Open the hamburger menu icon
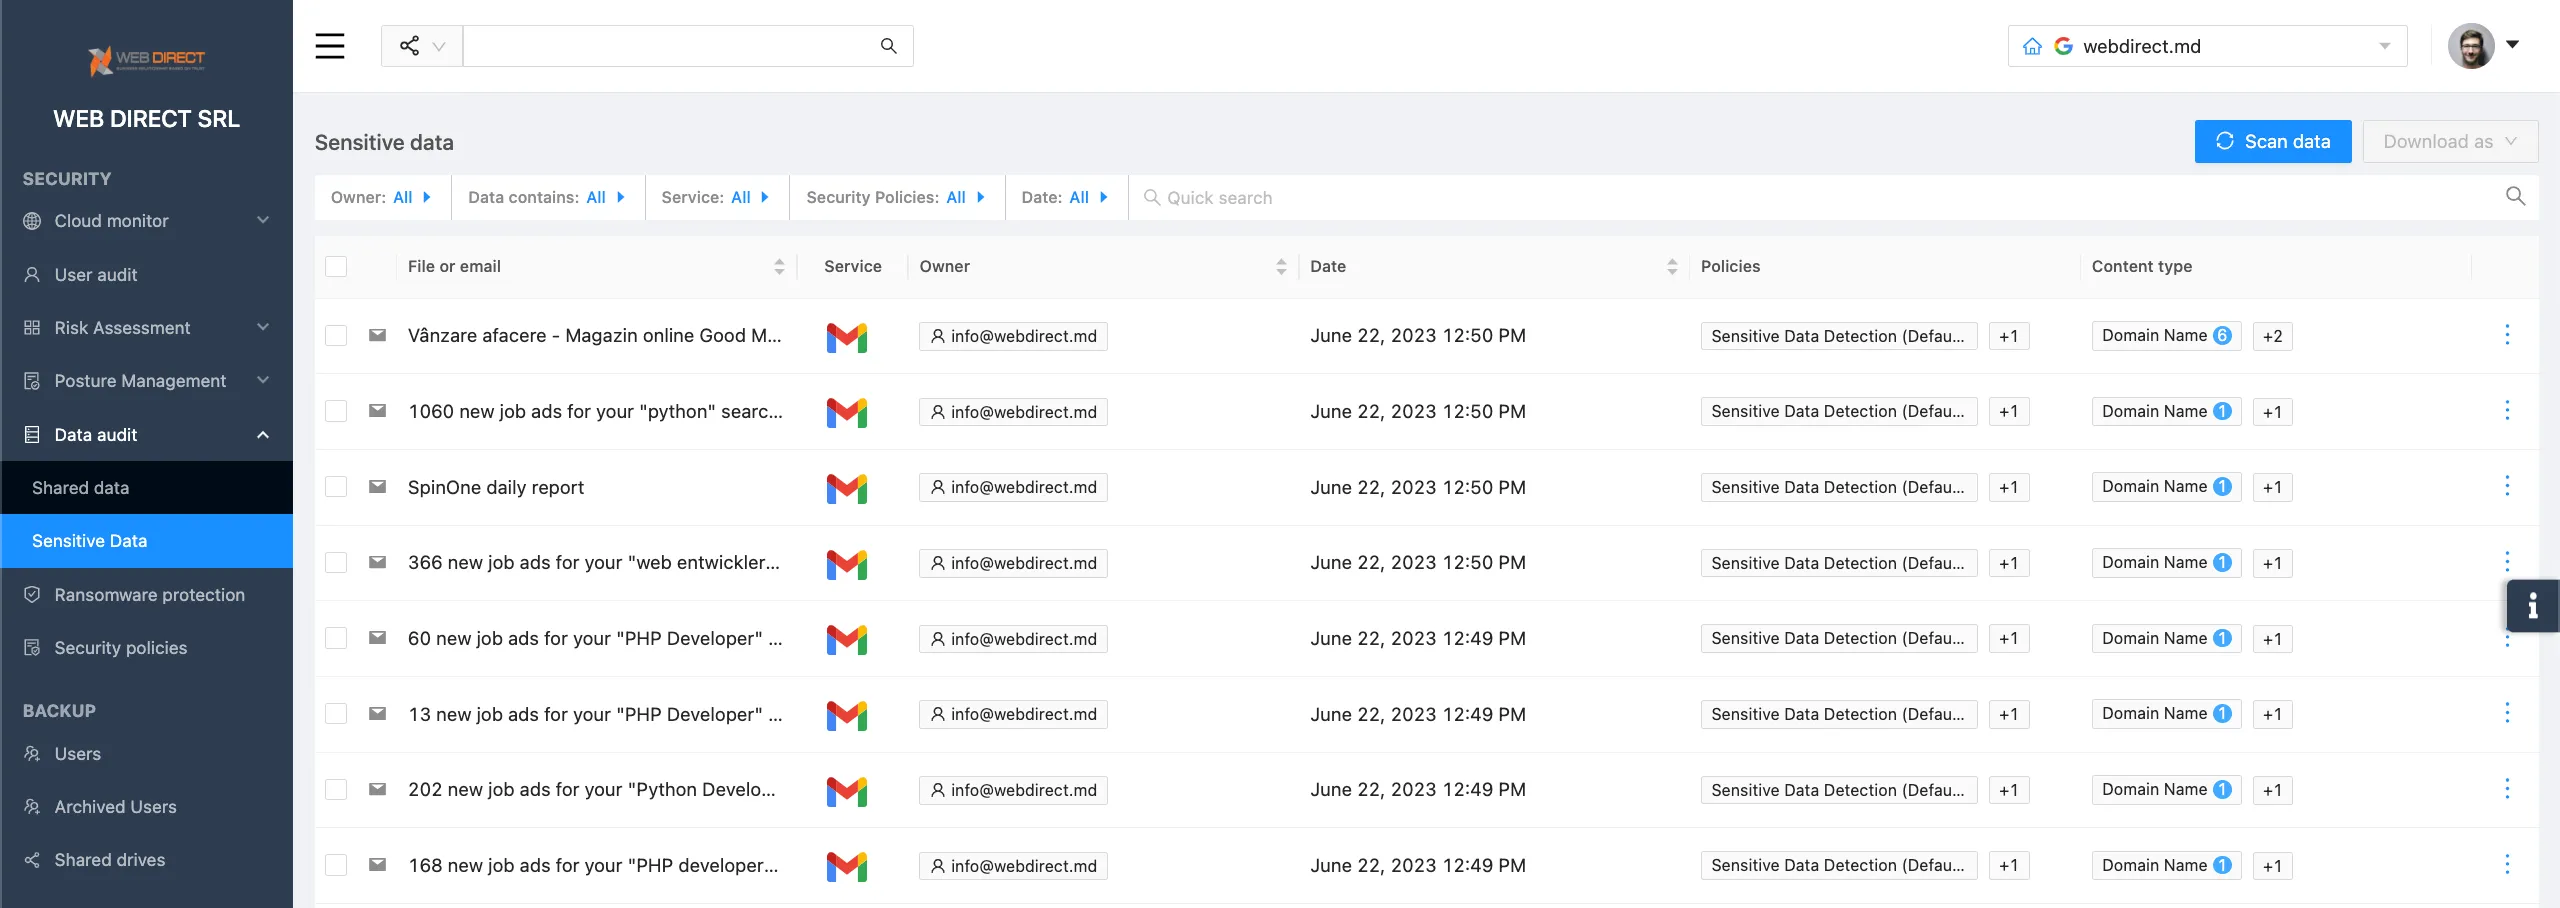 [x=330, y=46]
